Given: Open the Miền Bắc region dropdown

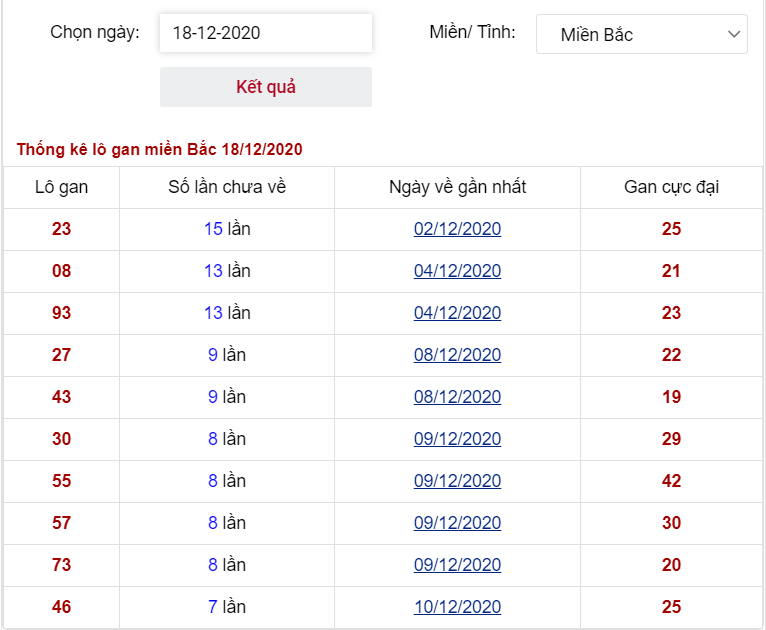Looking at the screenshot, I should pyautogui.click(x=641, y=34).
